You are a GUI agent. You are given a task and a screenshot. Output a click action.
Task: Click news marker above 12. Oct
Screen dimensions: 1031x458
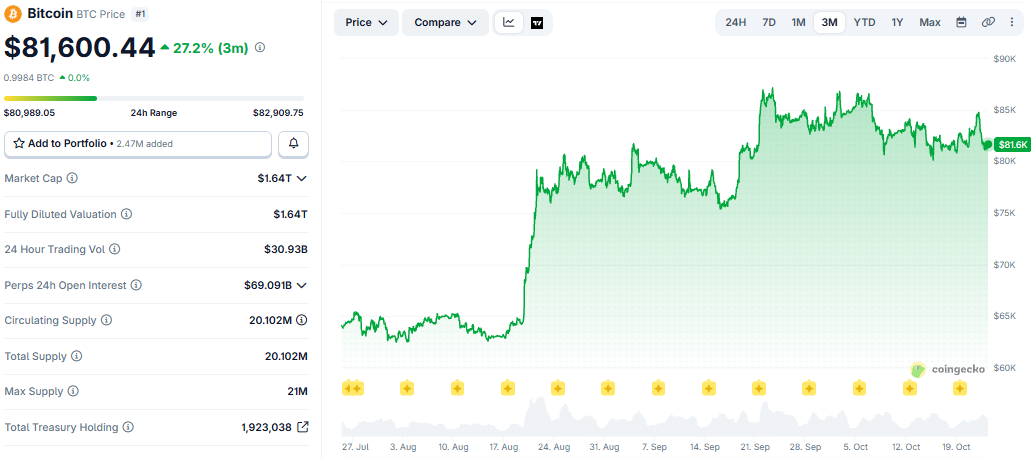[x=909, y=388]
